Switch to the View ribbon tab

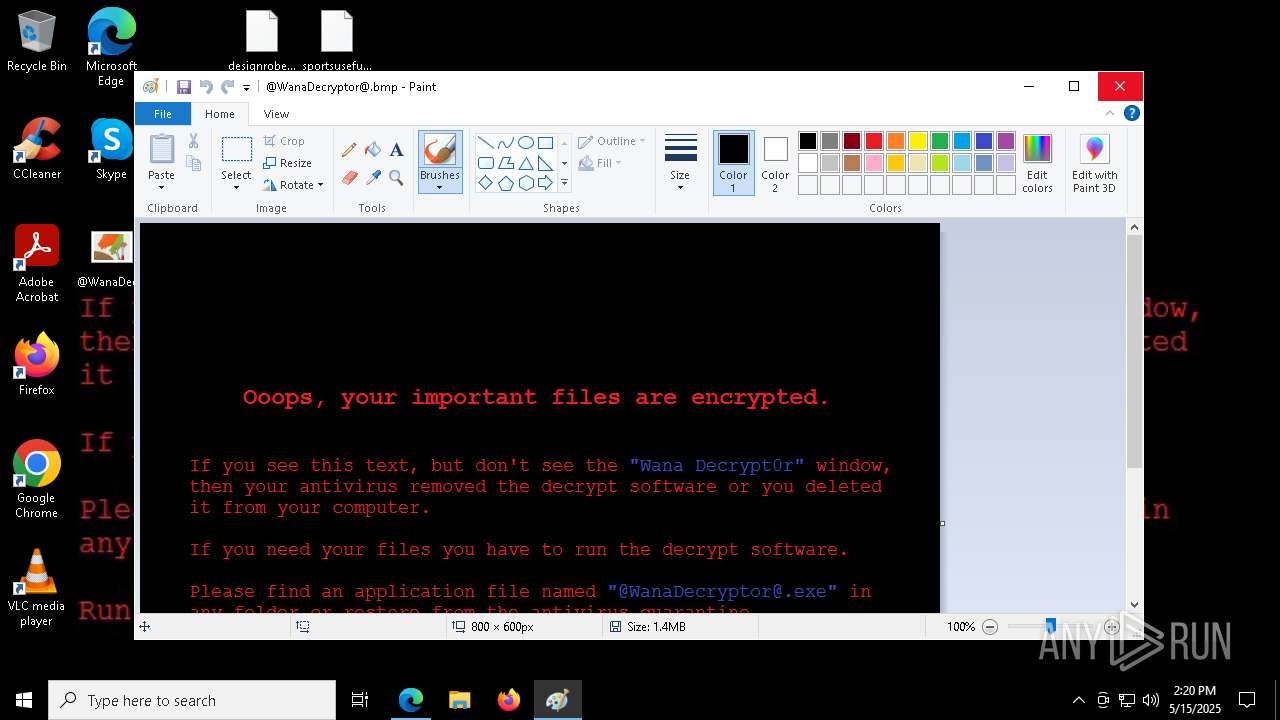point(276,114)
